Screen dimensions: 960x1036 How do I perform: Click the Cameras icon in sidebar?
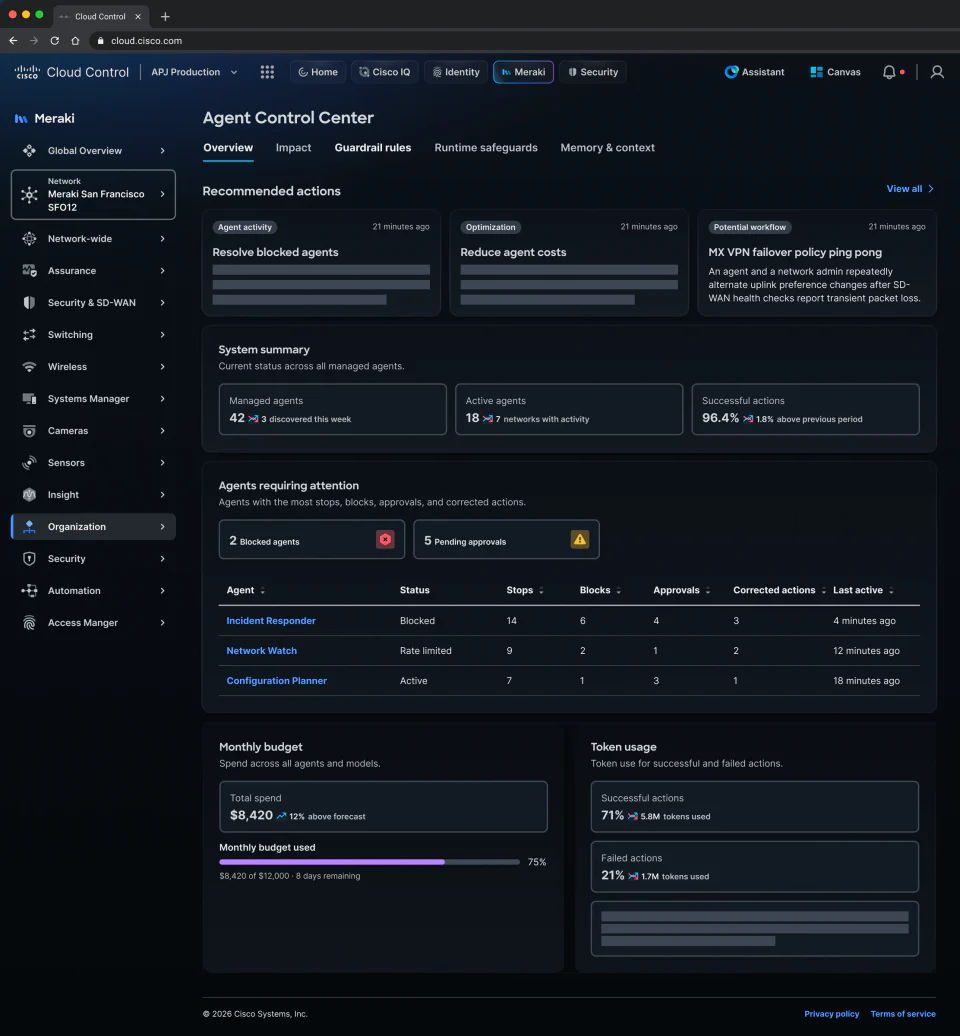(29, 431)
